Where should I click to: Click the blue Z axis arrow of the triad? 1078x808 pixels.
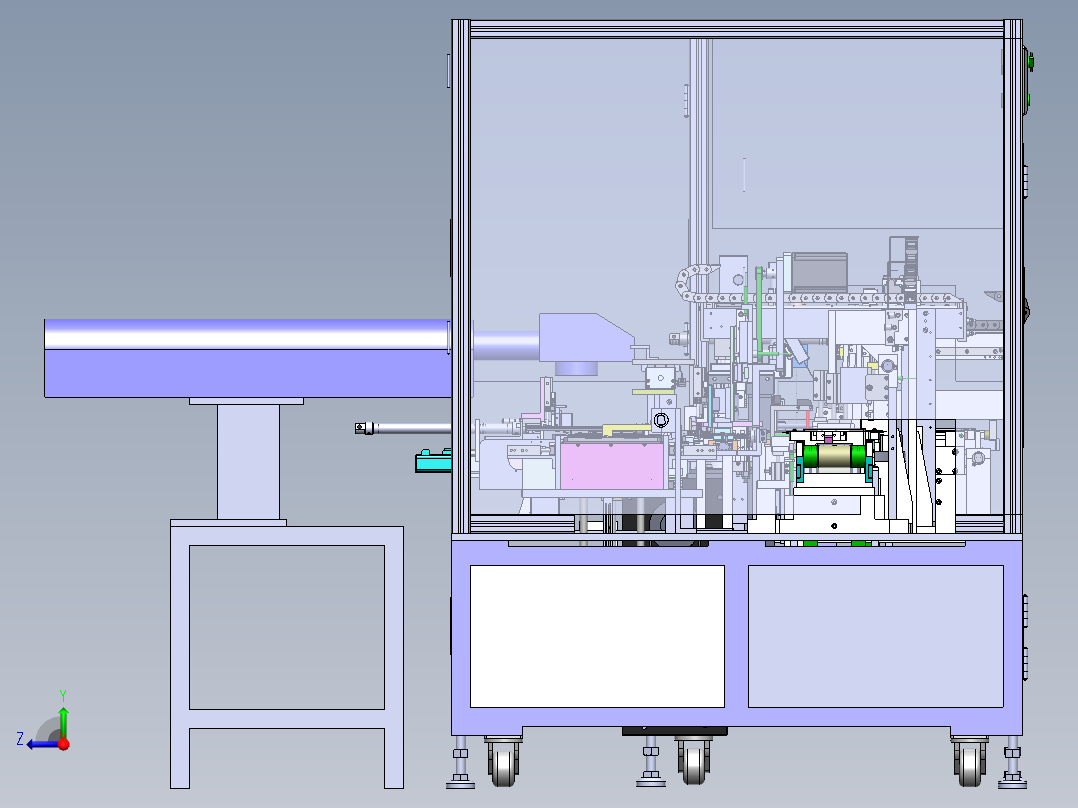pyautogui.click(x=43, y=745)
